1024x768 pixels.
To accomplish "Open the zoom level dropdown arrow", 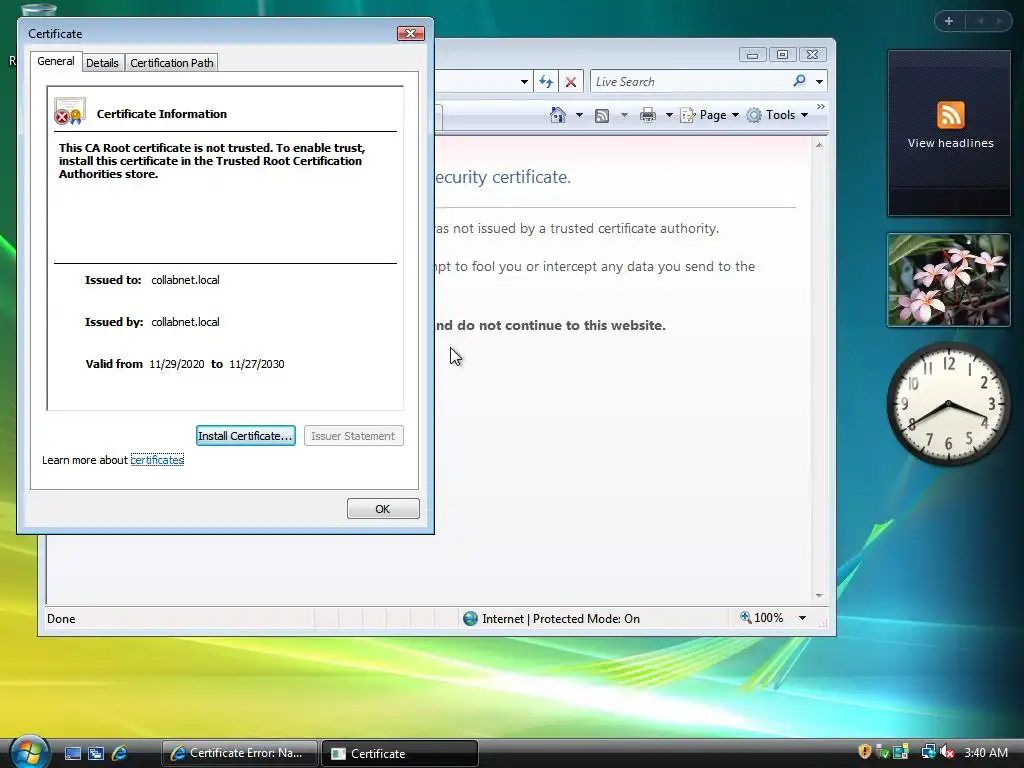I will pos(803,618).
